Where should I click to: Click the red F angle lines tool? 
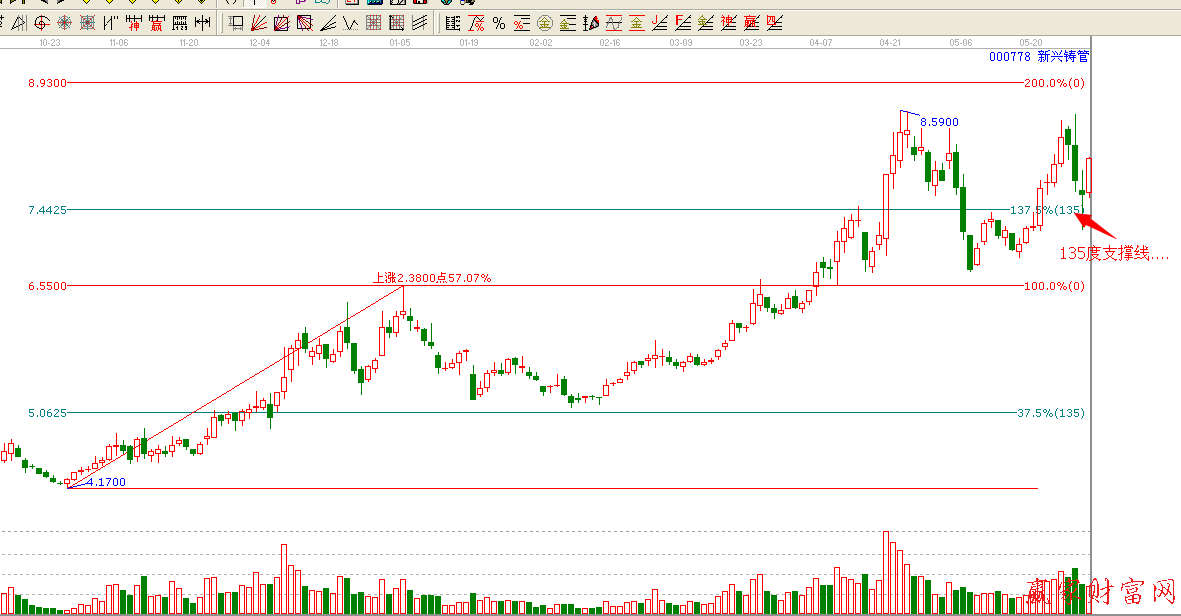pos(682,23)
